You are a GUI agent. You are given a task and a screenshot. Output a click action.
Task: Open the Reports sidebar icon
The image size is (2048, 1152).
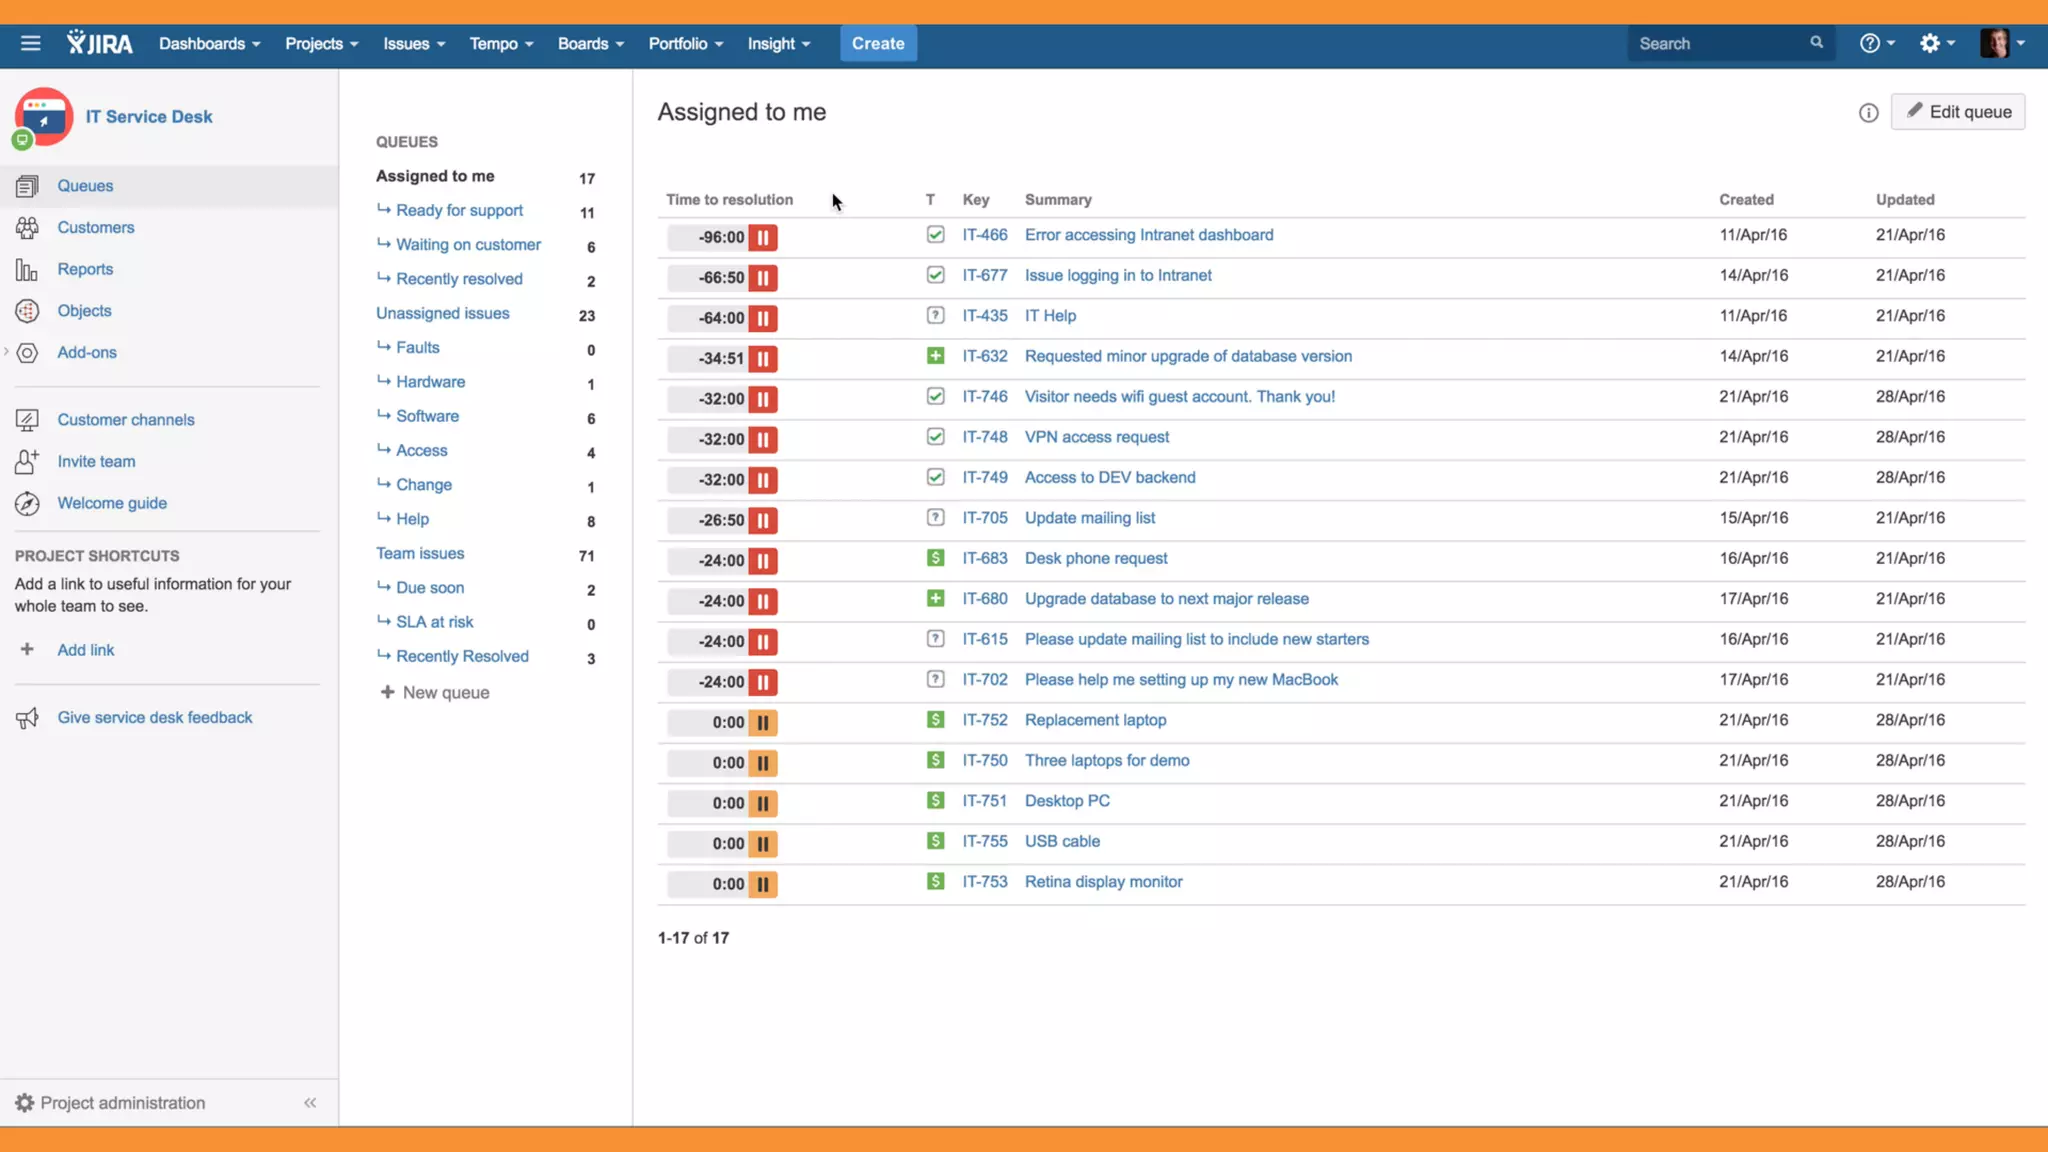[x=27, y=270]
